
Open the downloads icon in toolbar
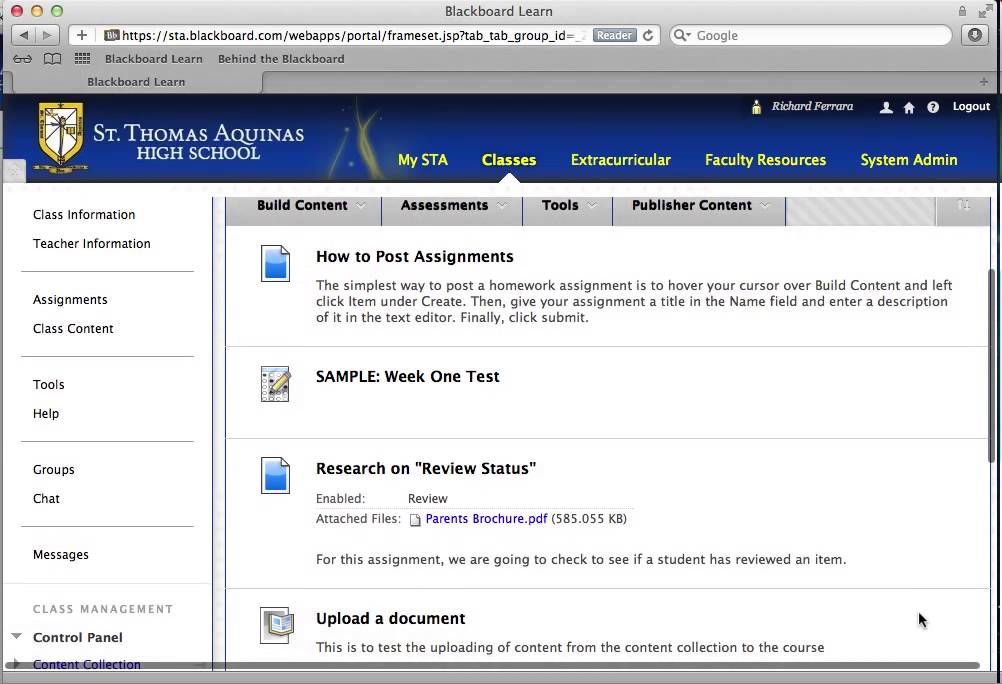pos(975,35)
